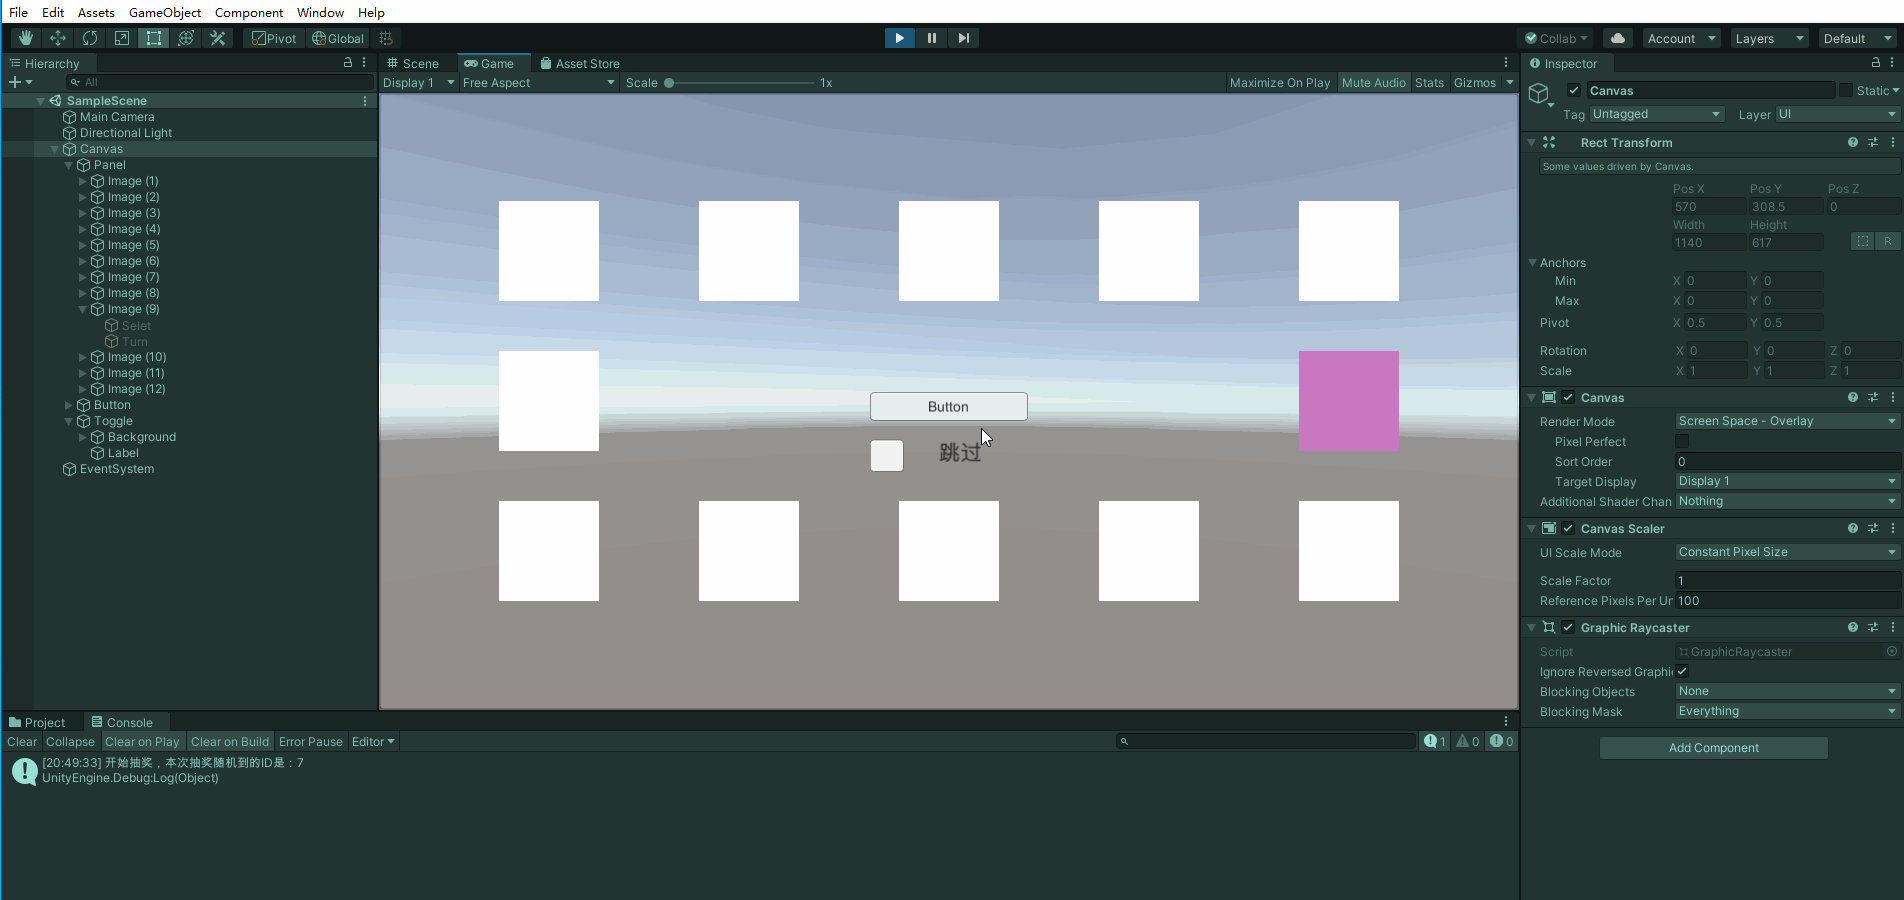Pause playback with the pause control
Viewport: 1904px width, 900px height.
point(931,38)
